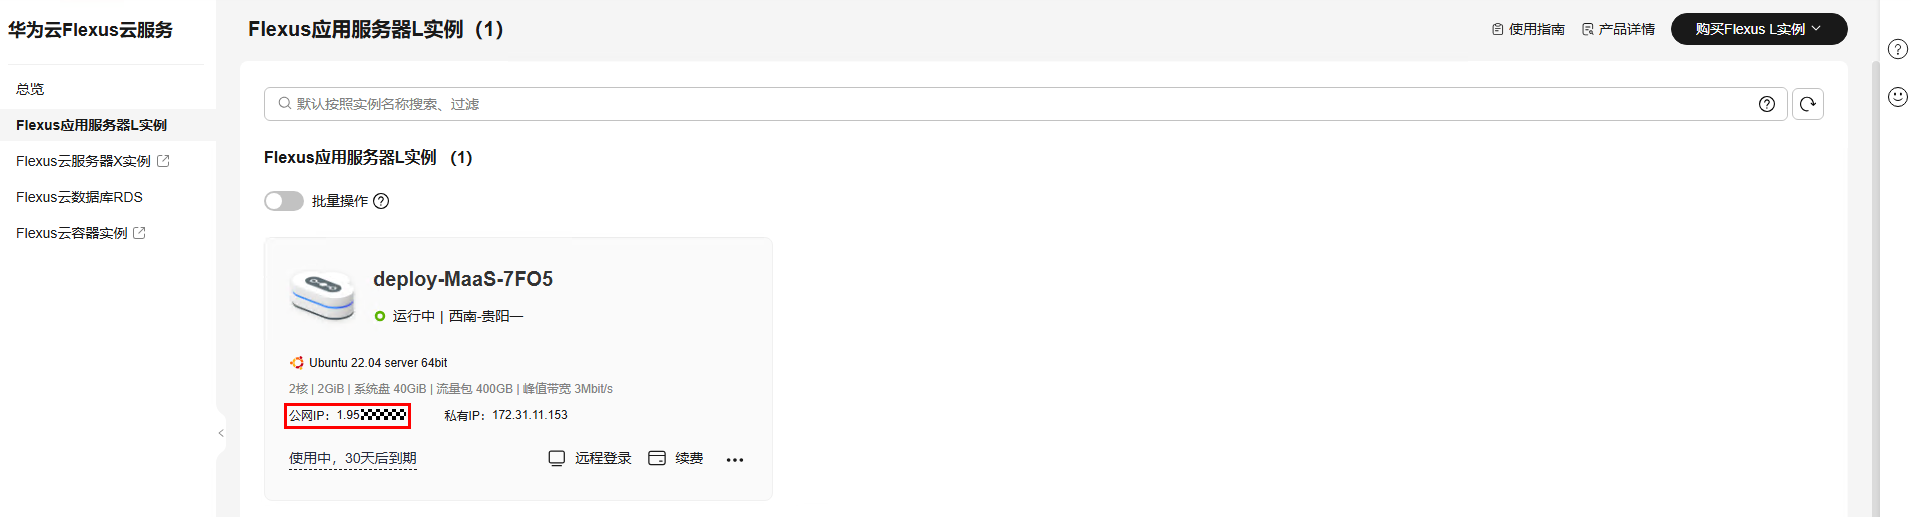Collapse the left sidebar panel

(x=221, y=433)
